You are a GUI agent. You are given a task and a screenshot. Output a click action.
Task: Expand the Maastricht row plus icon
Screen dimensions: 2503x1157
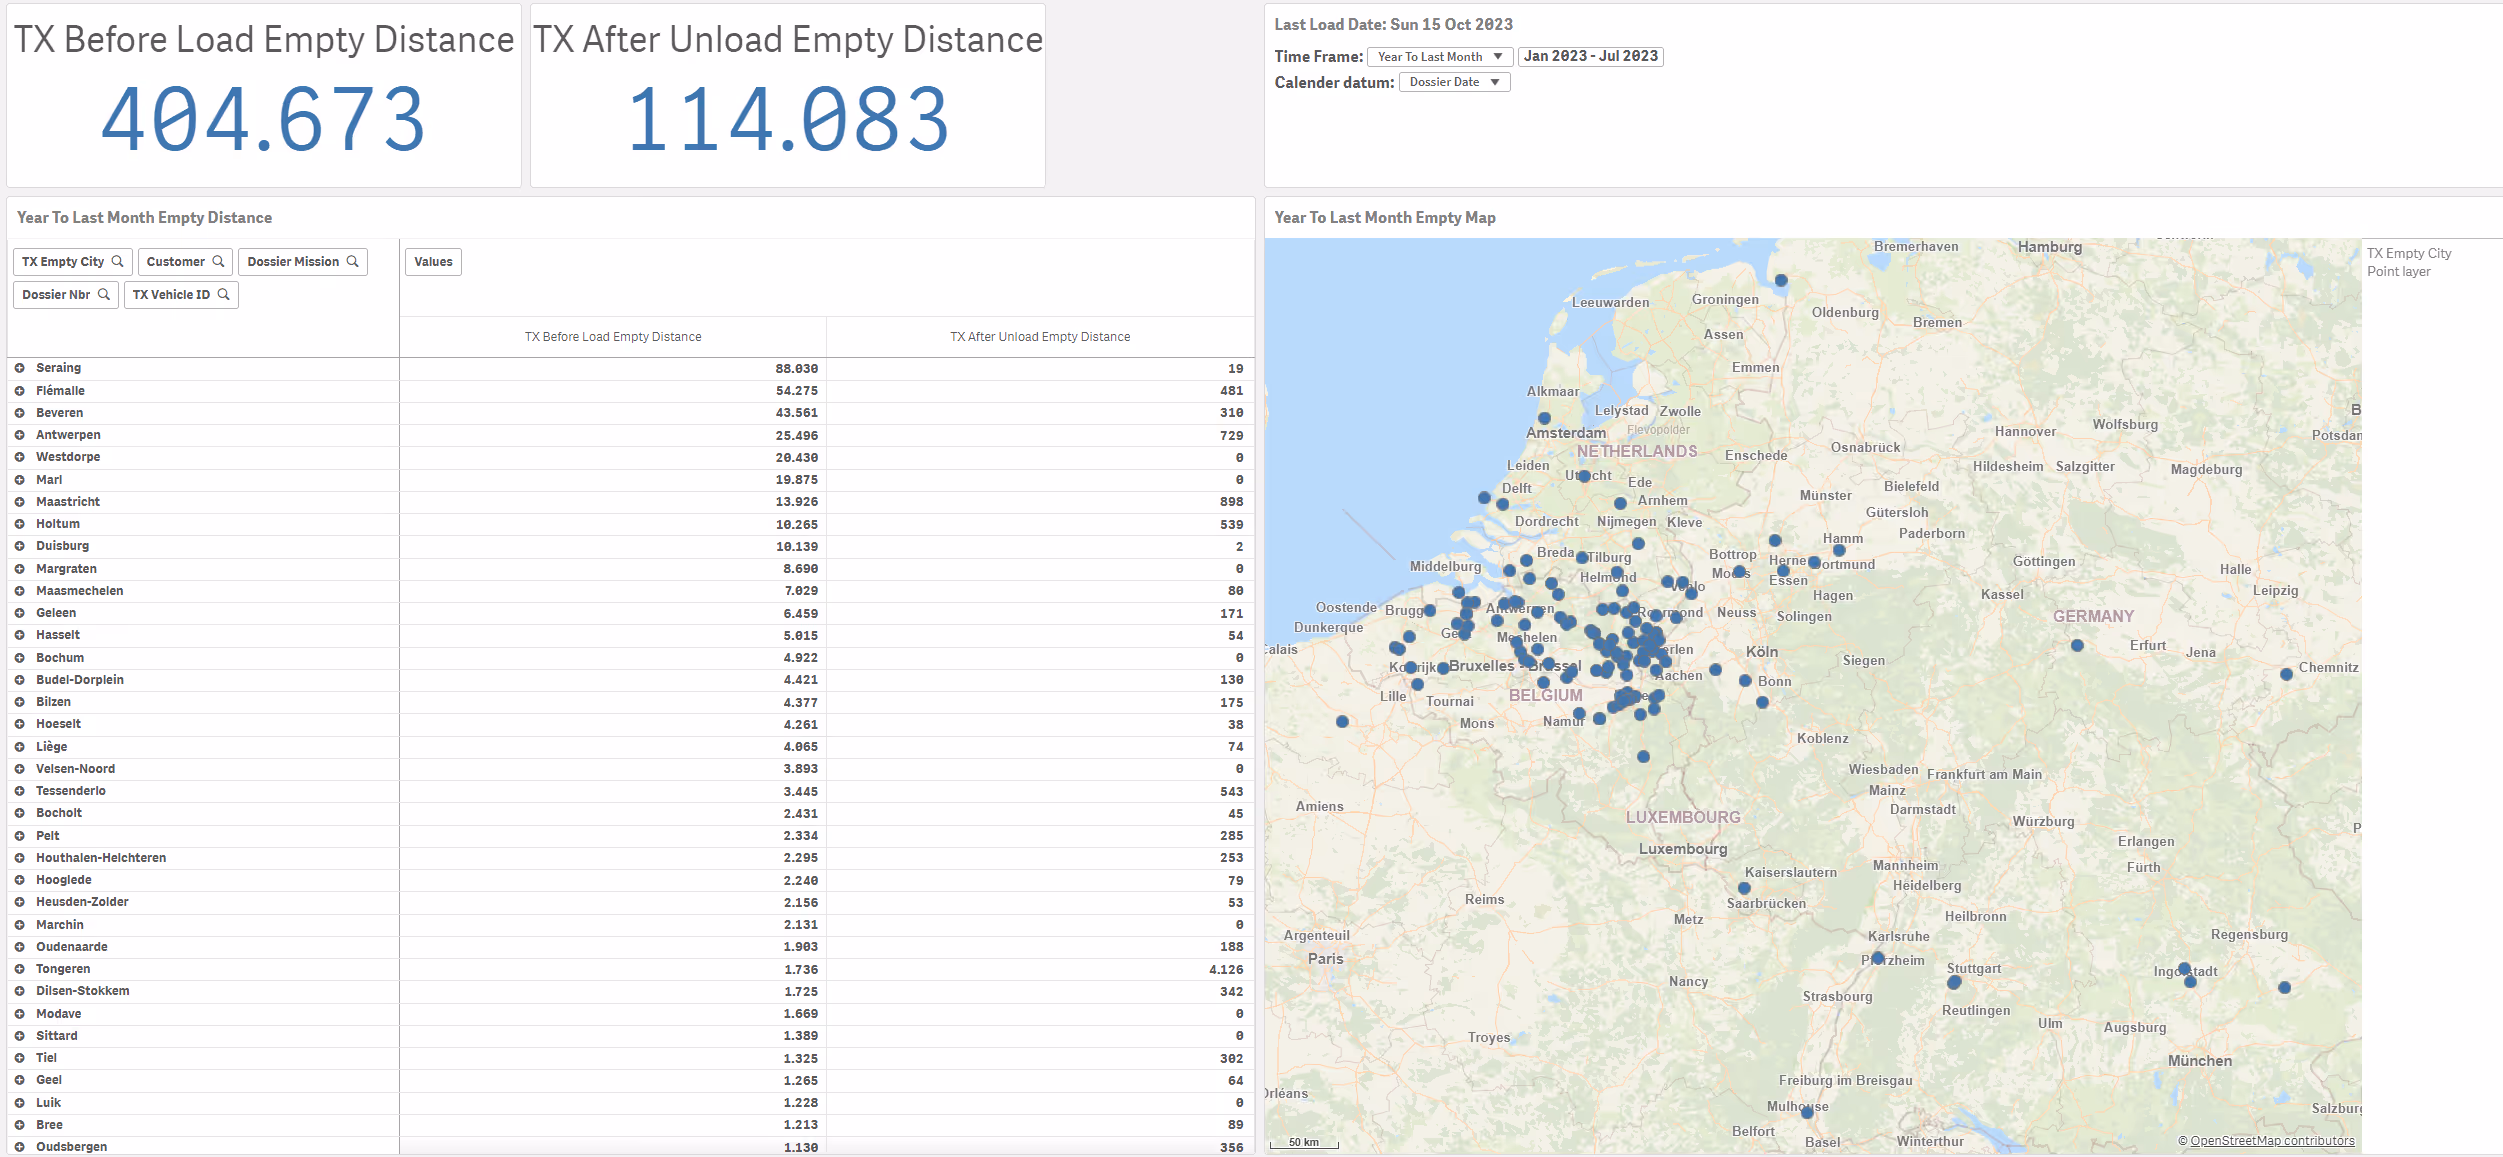19,502
